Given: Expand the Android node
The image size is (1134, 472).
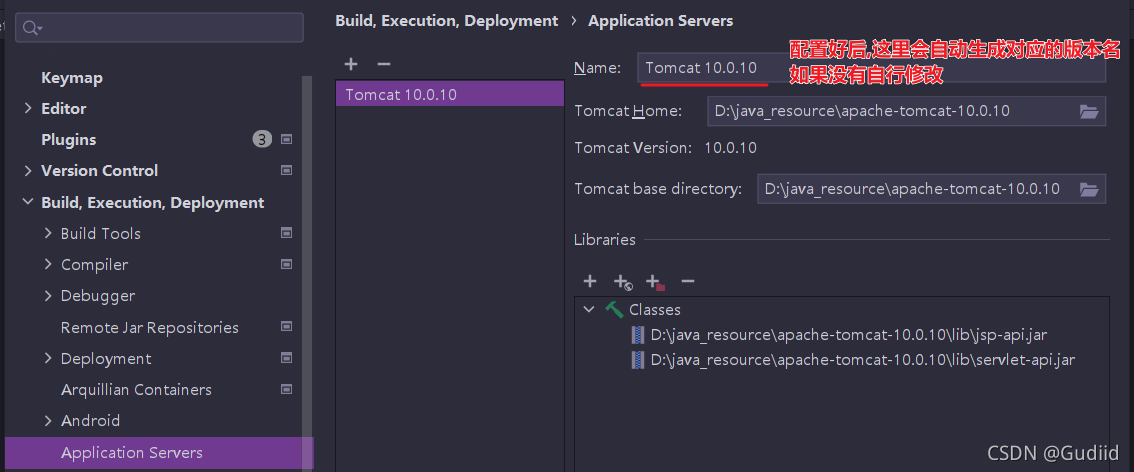Looking at the screenshot, I should (x=48, y=421).
